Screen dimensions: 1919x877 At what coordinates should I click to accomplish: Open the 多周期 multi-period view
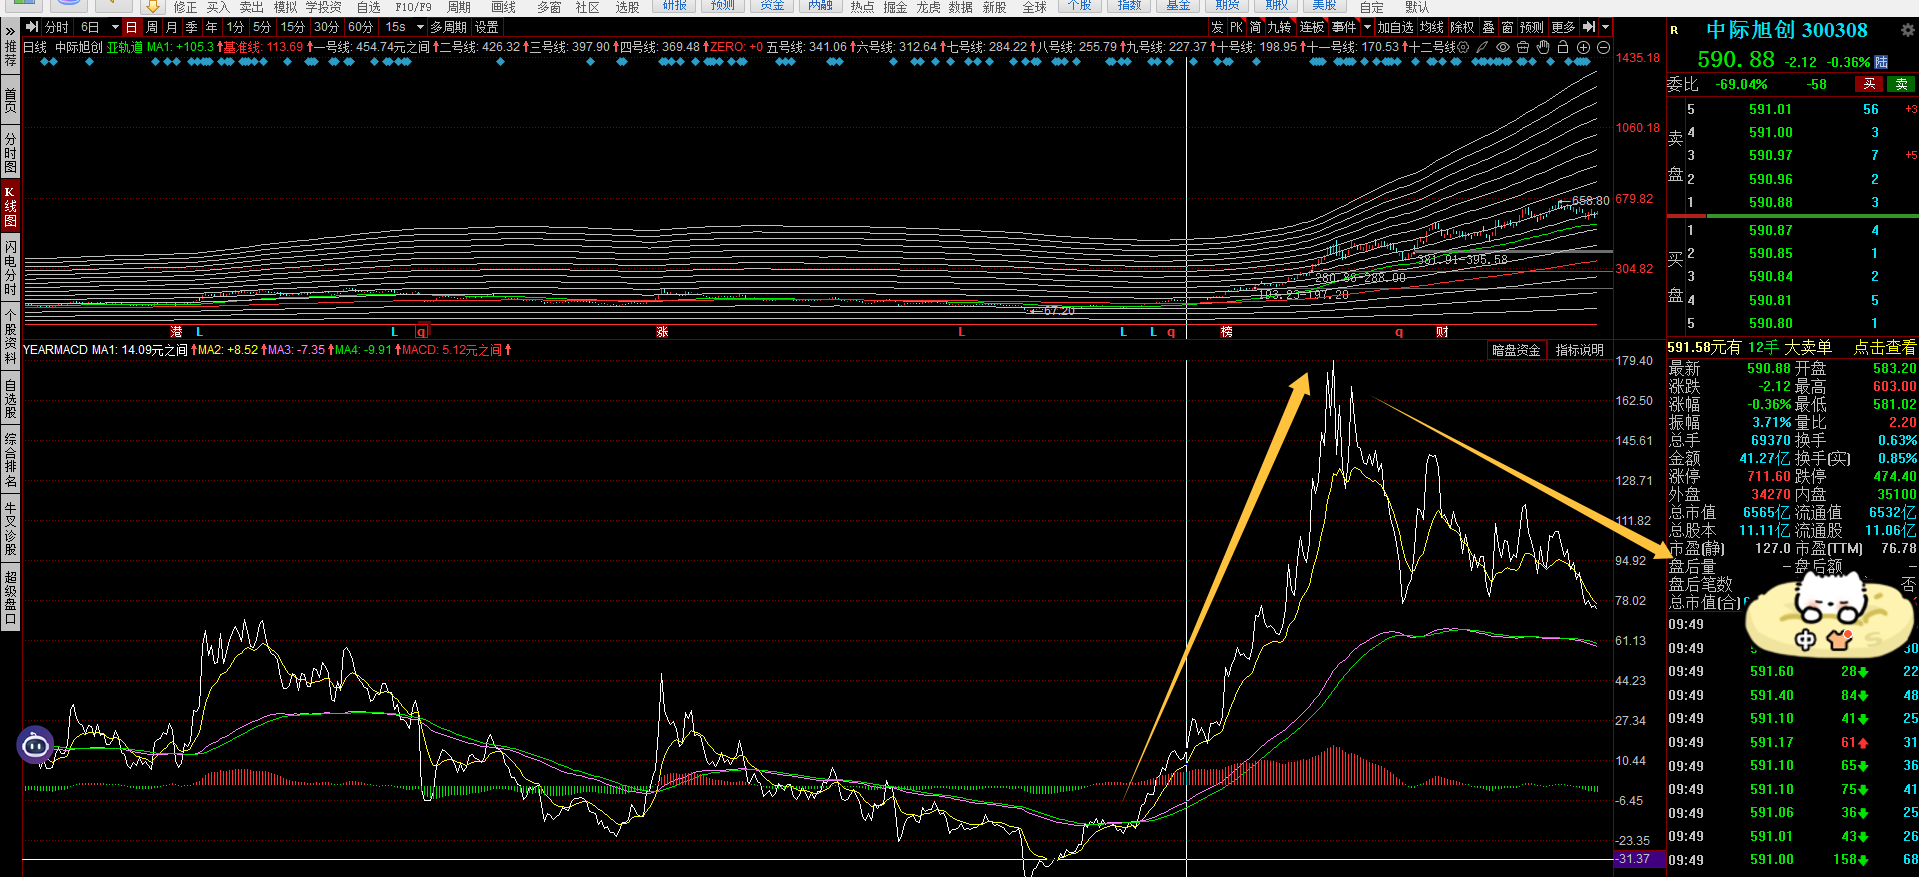pyautogui.click(x=449, y=27)
